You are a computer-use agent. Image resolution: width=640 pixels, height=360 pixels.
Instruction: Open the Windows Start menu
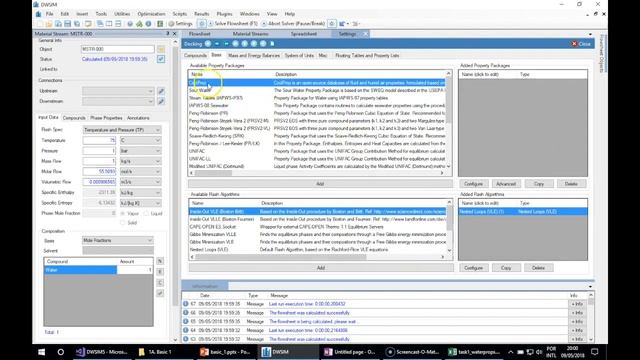(41, 352)
